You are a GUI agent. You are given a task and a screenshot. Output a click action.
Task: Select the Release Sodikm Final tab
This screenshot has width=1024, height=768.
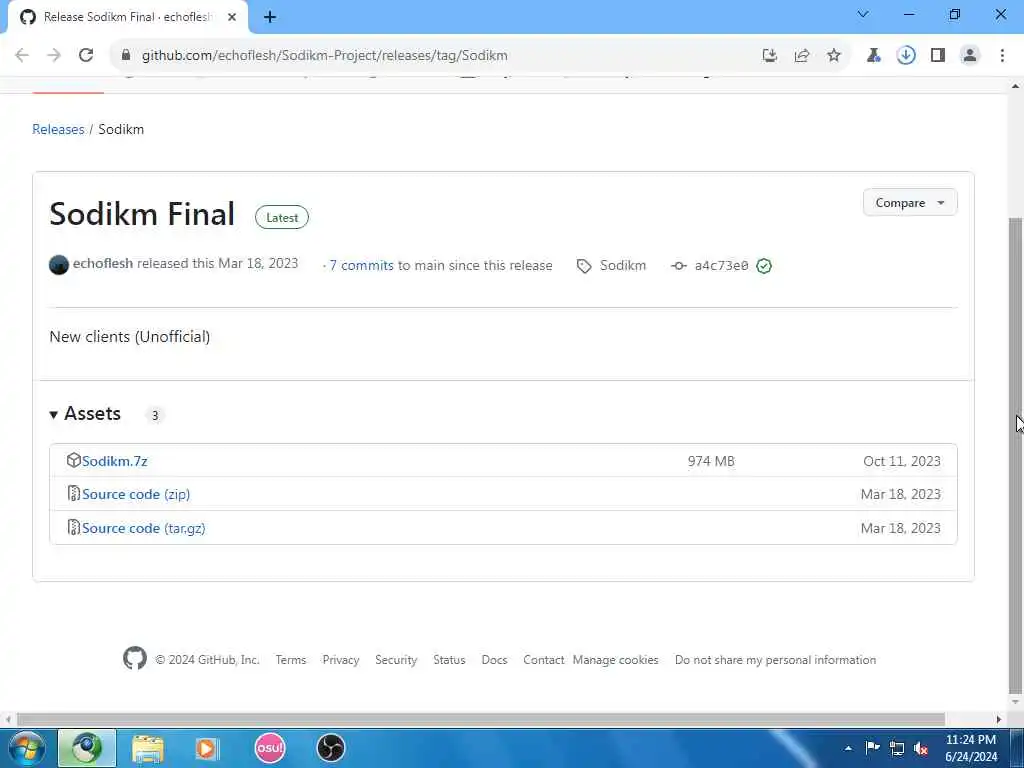pos(128,17)
